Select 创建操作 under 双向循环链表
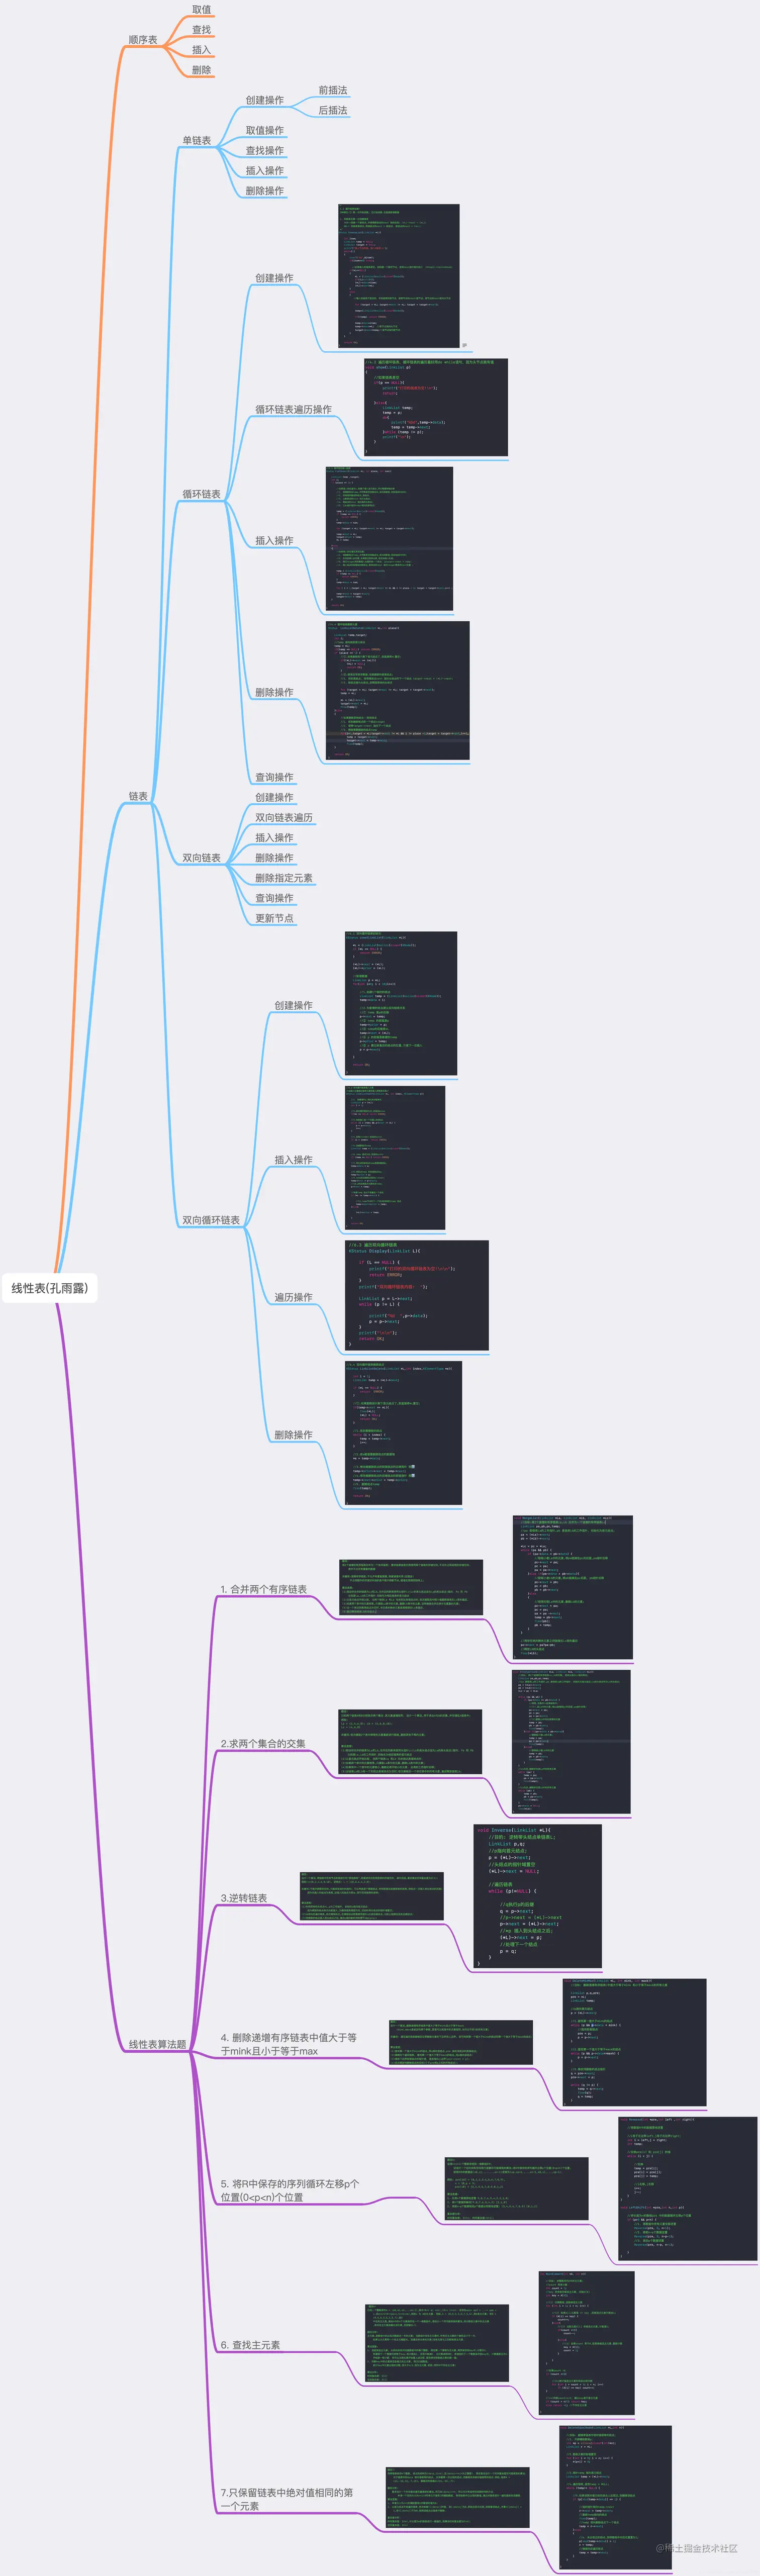This screenshot has height=2576, width=760. point(293,1005)
